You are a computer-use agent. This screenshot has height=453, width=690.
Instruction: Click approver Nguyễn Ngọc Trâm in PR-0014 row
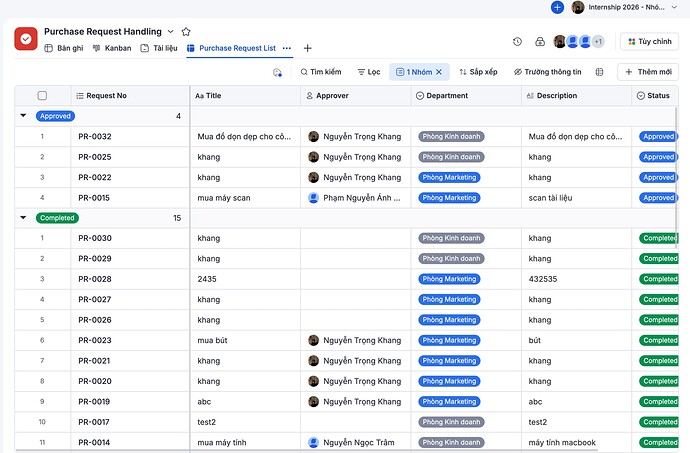click(351, 442)
